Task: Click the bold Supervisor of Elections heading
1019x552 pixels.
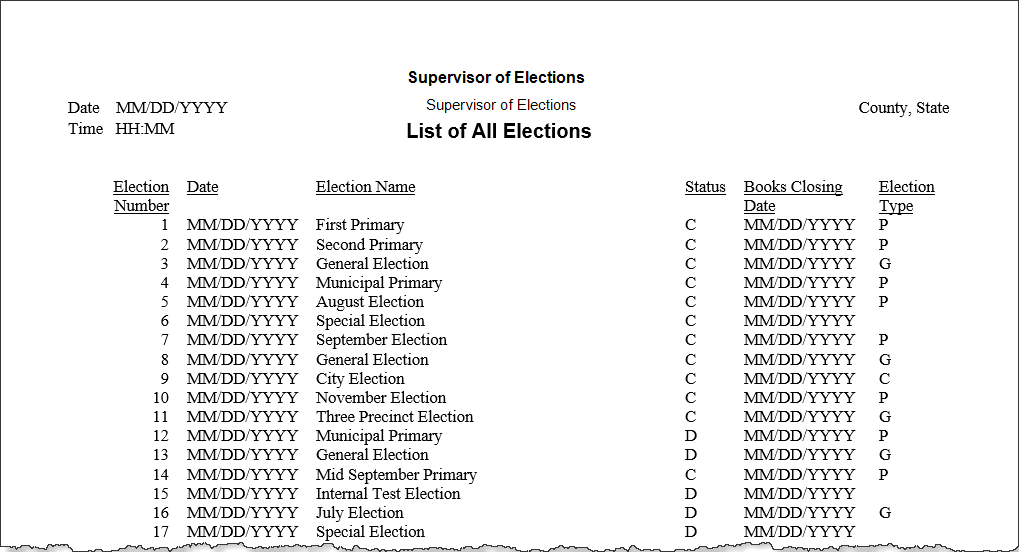Action: (496, 77)
